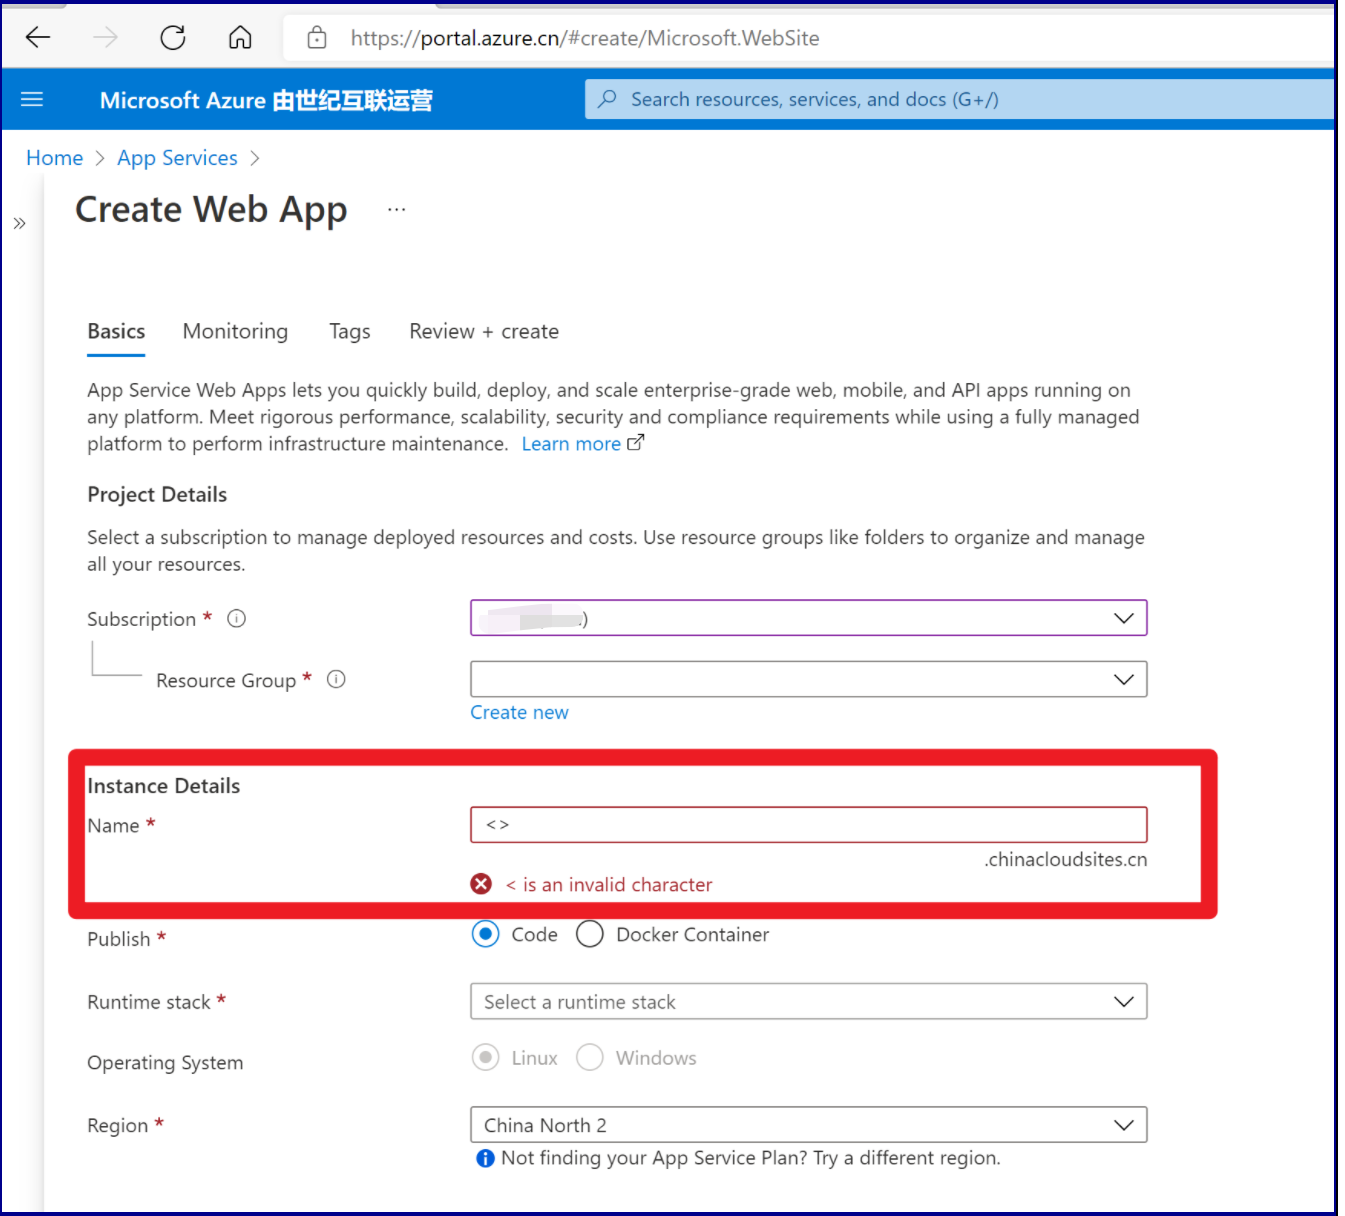The width and height of the screenshot is (1345, 1216).
Task: Click Create new resource group link
Action: [x=519, y=713]
